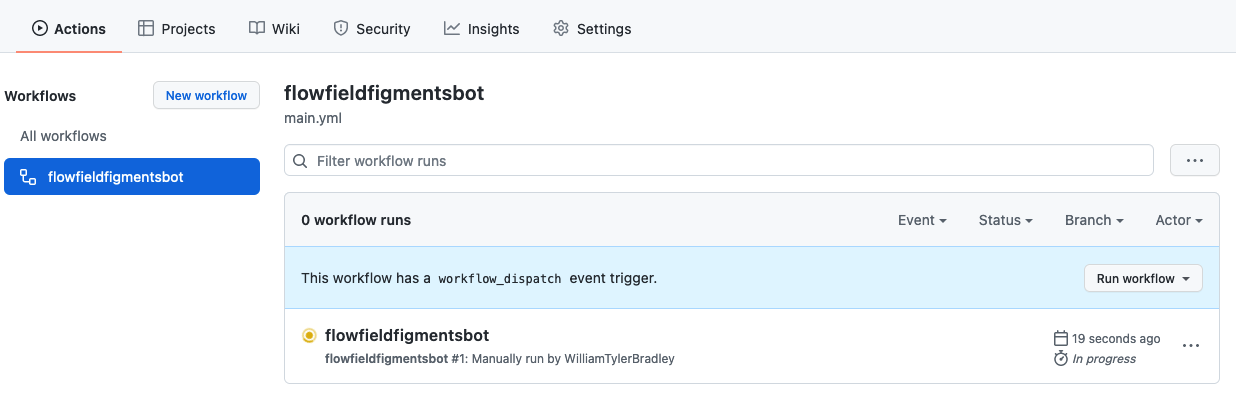Click the workflow icon beside flowfieldfigmentsbot in sidebar

28,177
